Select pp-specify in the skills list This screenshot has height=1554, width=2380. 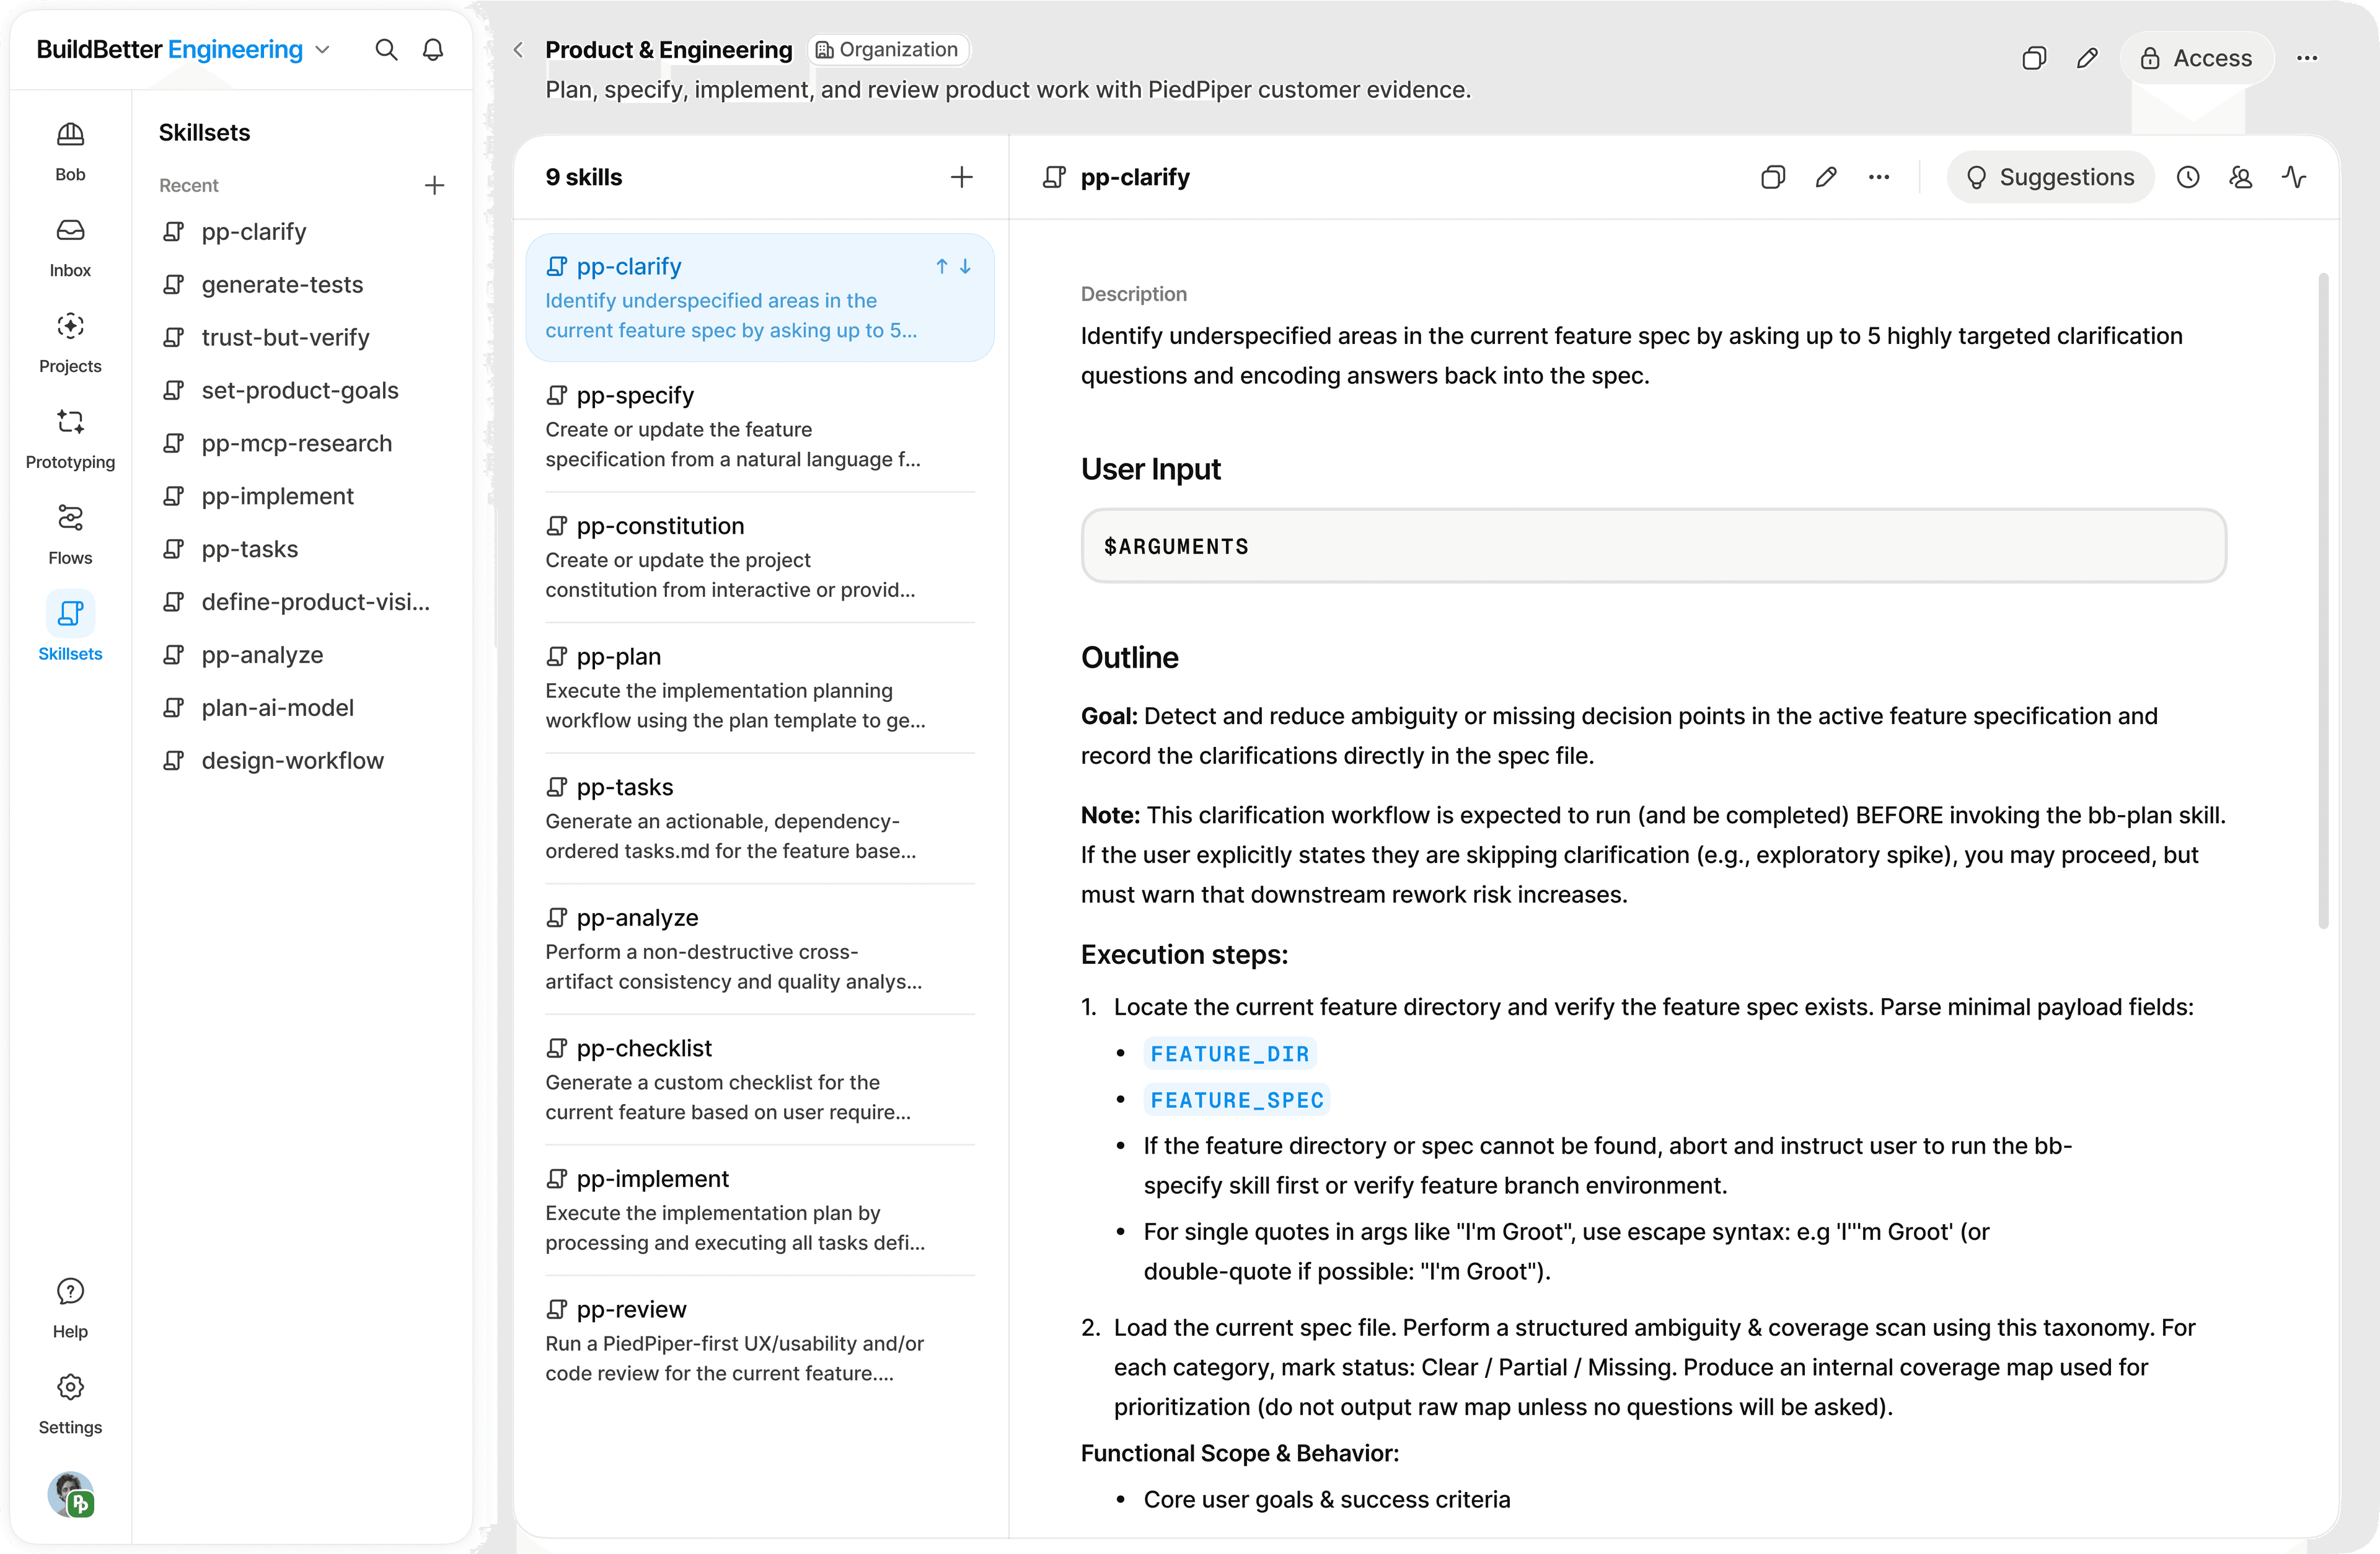(x=760, y=427)
